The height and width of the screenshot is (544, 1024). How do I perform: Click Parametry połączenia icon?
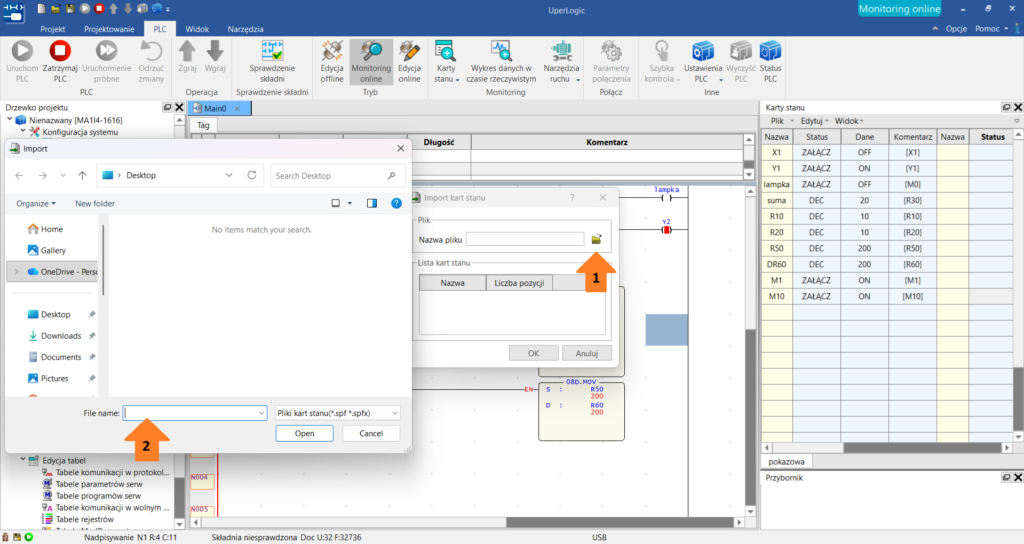click(x=611, y=51)
